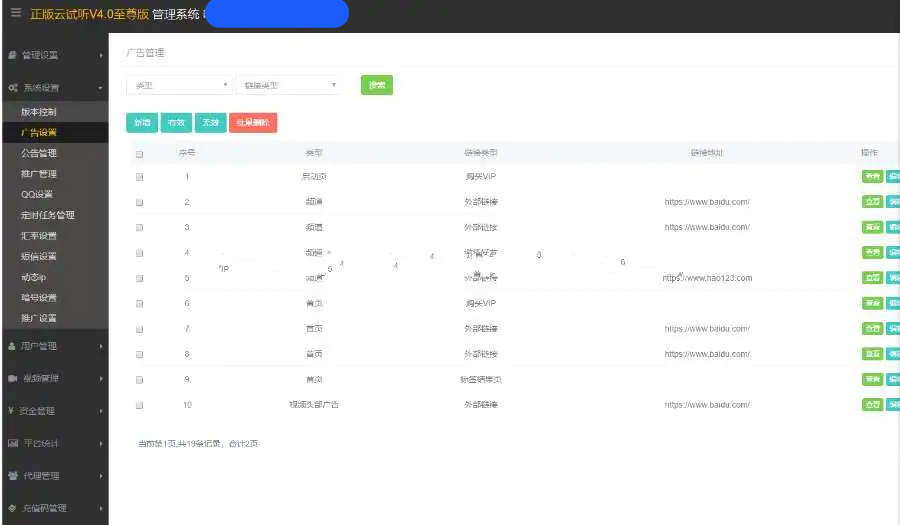The image size is (900, 525).
Task: Click the 平台统计 chart icon
Action: (12, 443)
